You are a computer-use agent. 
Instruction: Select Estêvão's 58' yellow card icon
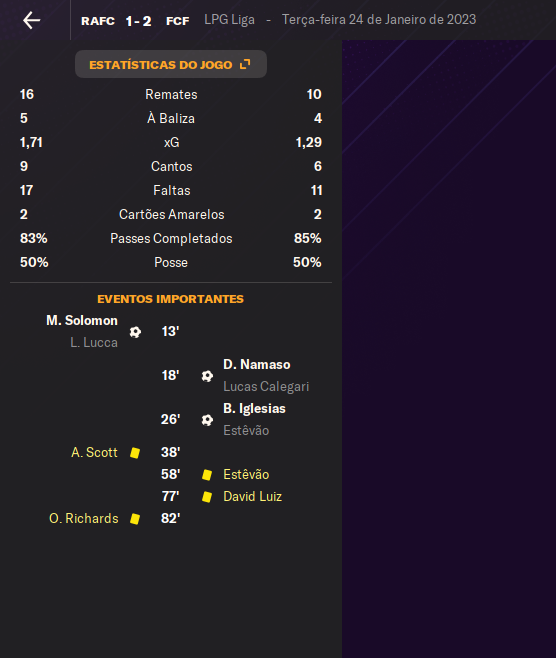point(207,475)
